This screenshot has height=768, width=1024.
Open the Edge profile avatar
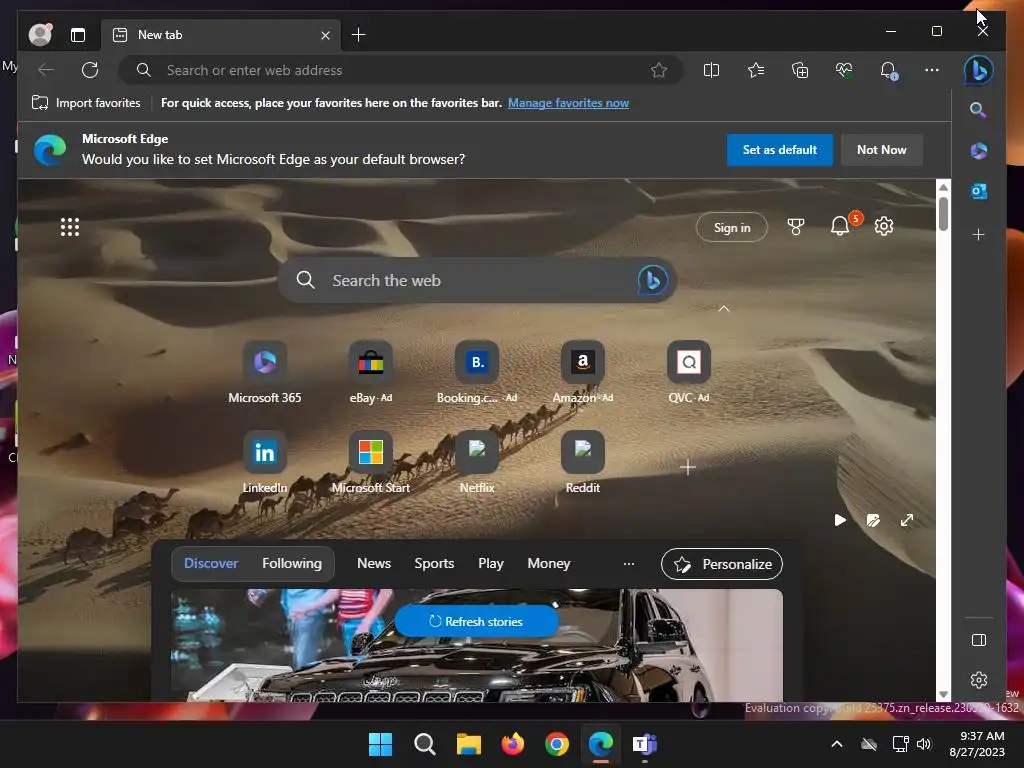click(40, 35)
